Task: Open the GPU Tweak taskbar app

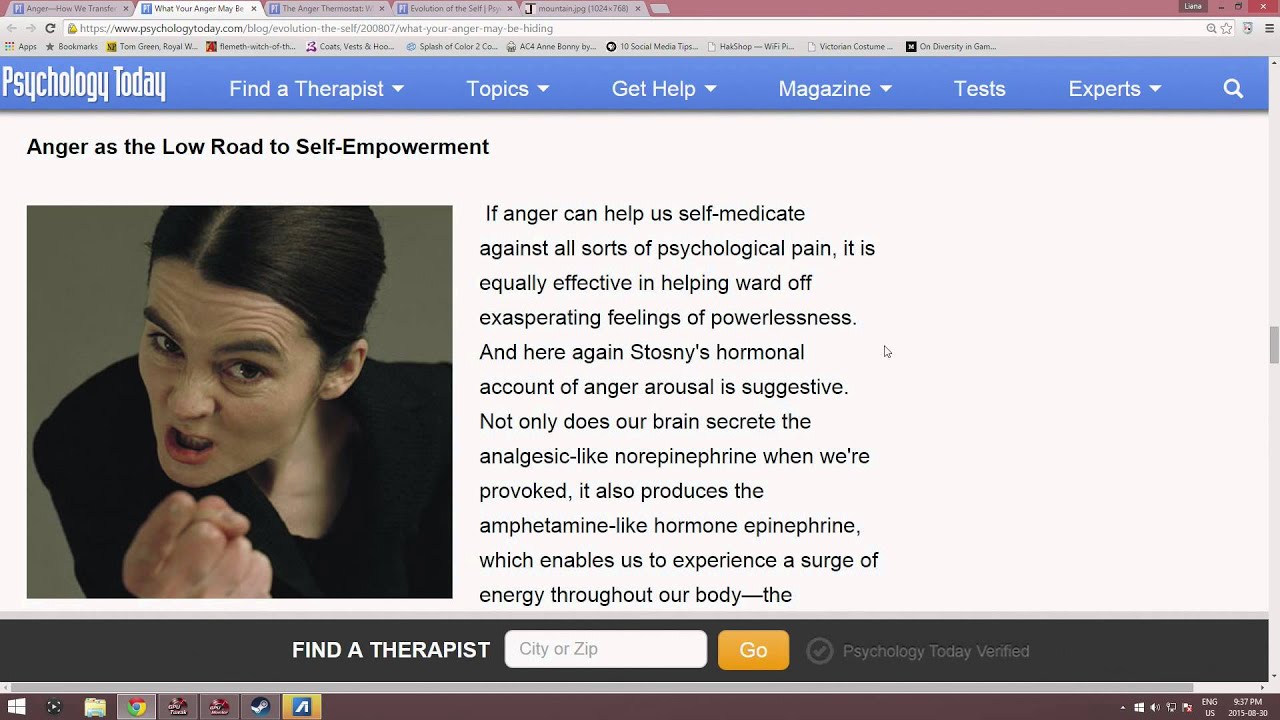Action: [177, 707]
